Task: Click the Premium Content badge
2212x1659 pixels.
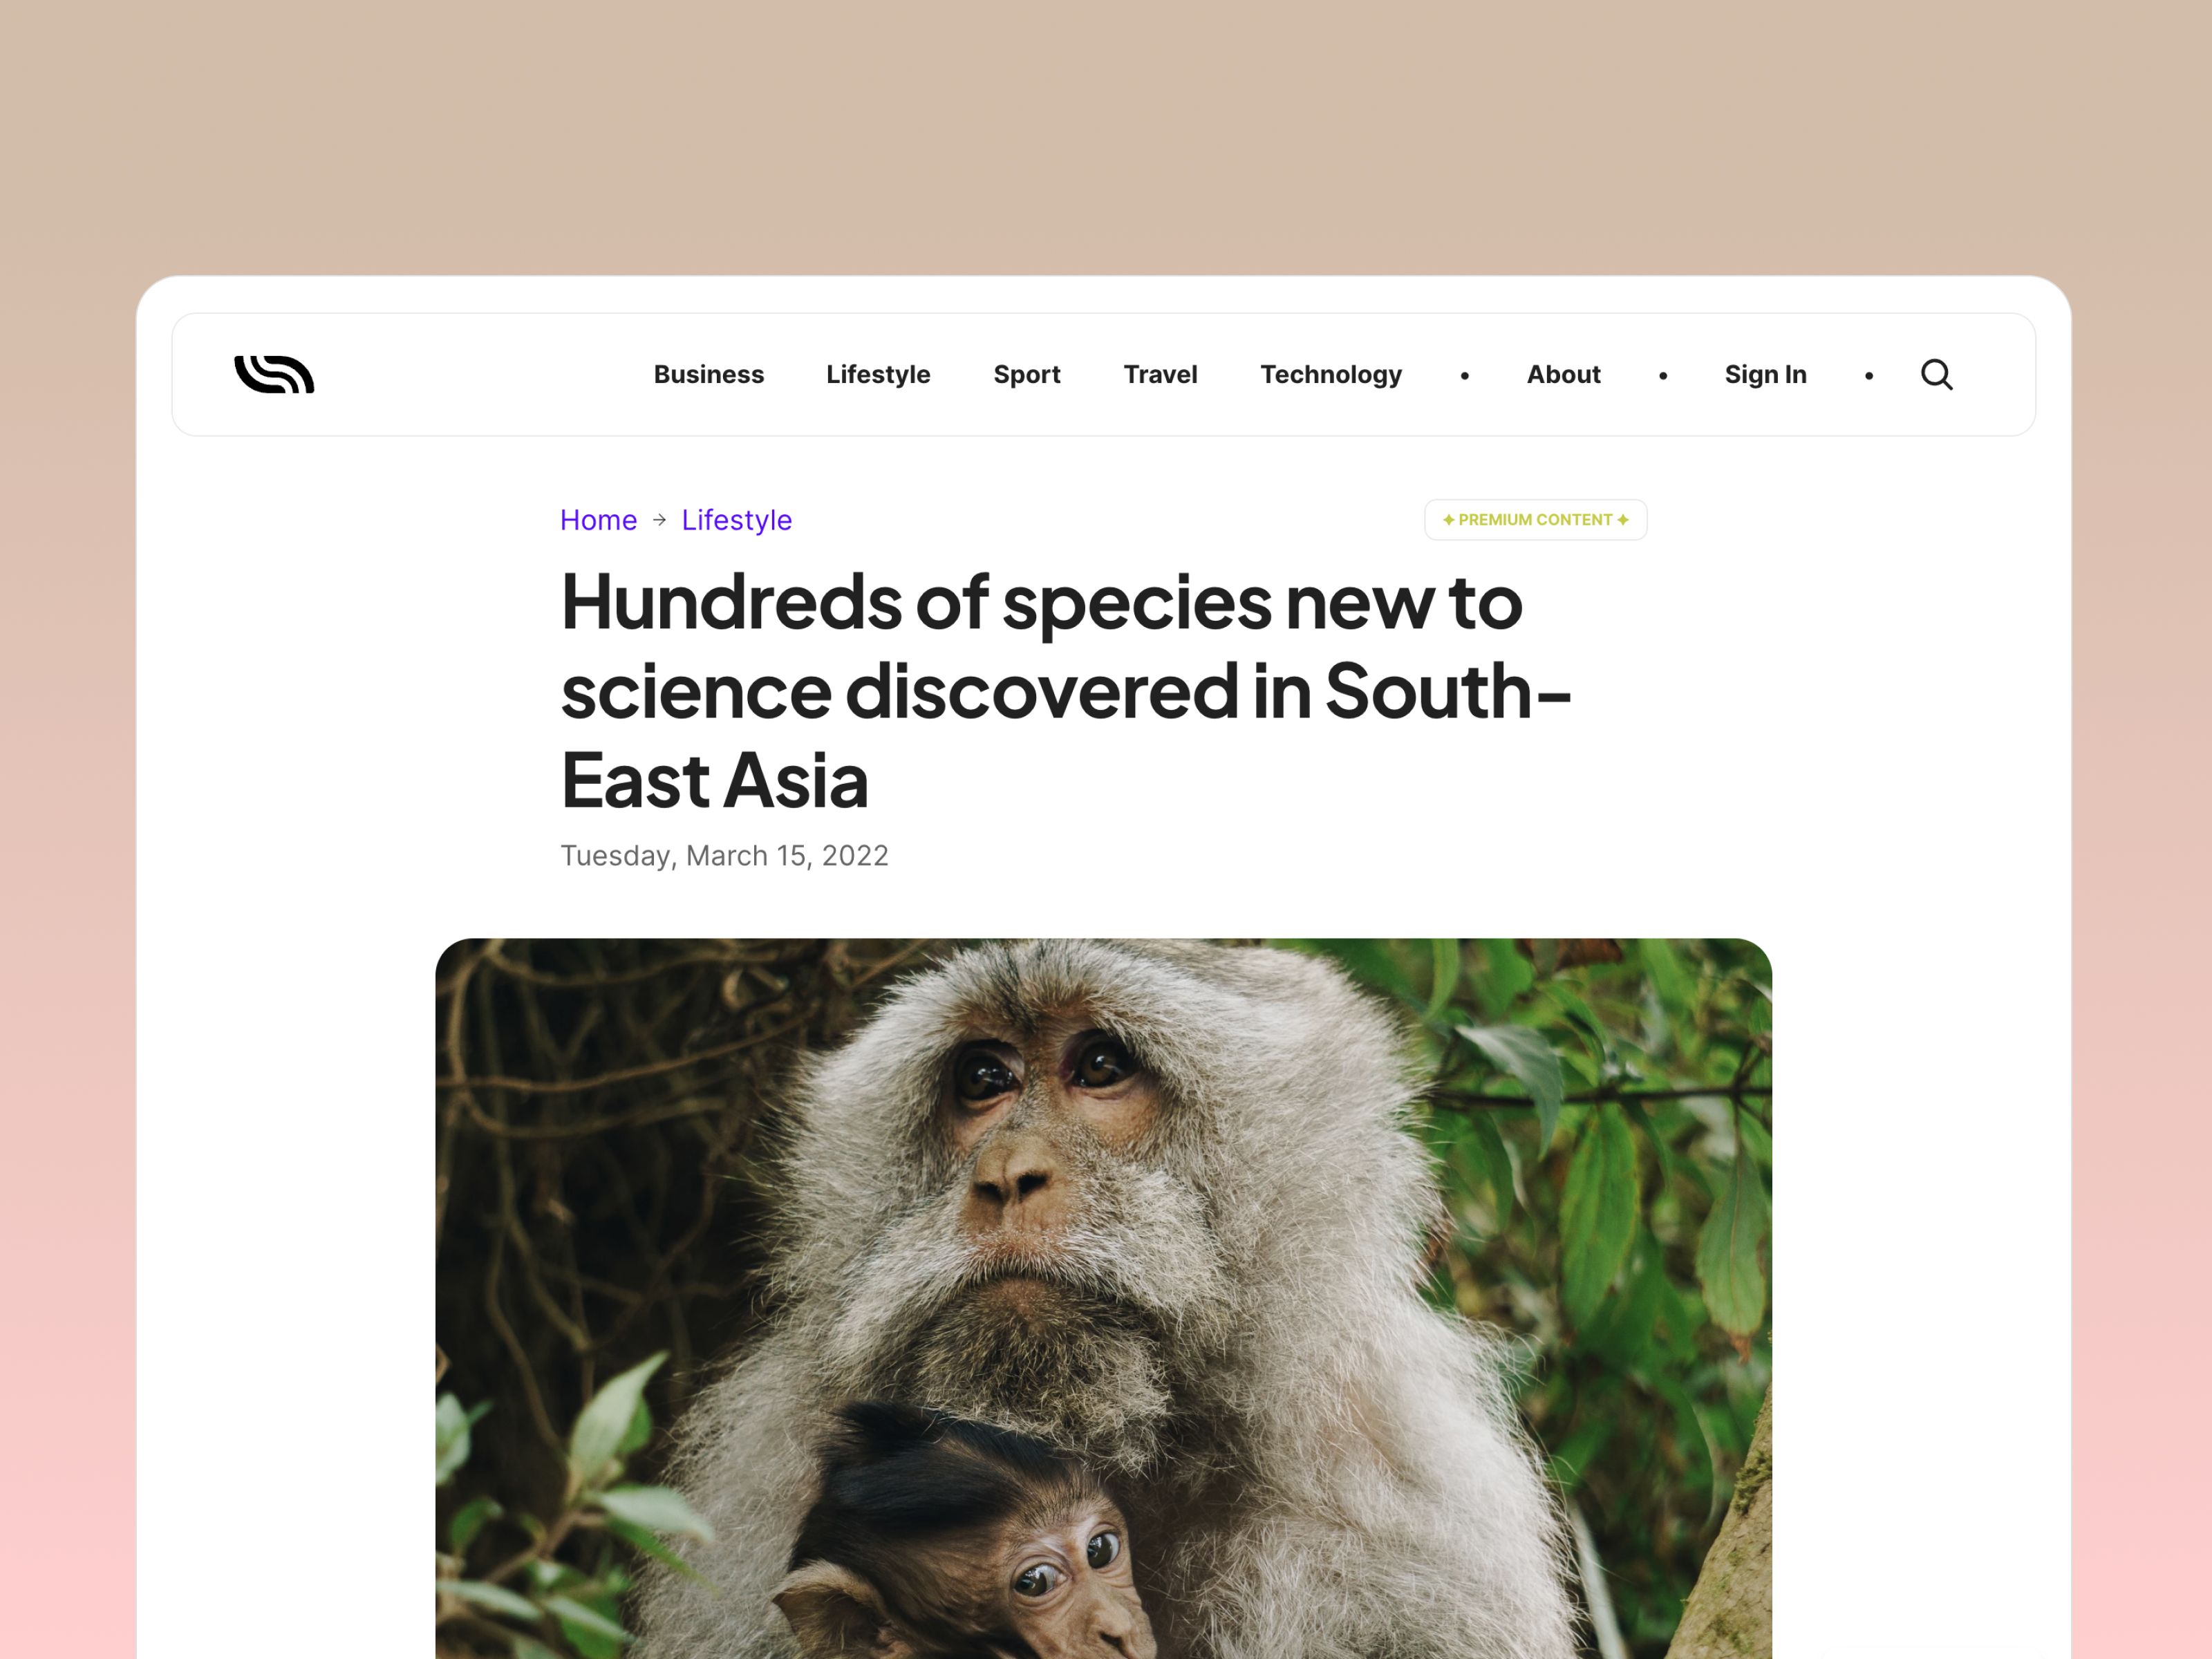Action: click(x=1535, y=520)
